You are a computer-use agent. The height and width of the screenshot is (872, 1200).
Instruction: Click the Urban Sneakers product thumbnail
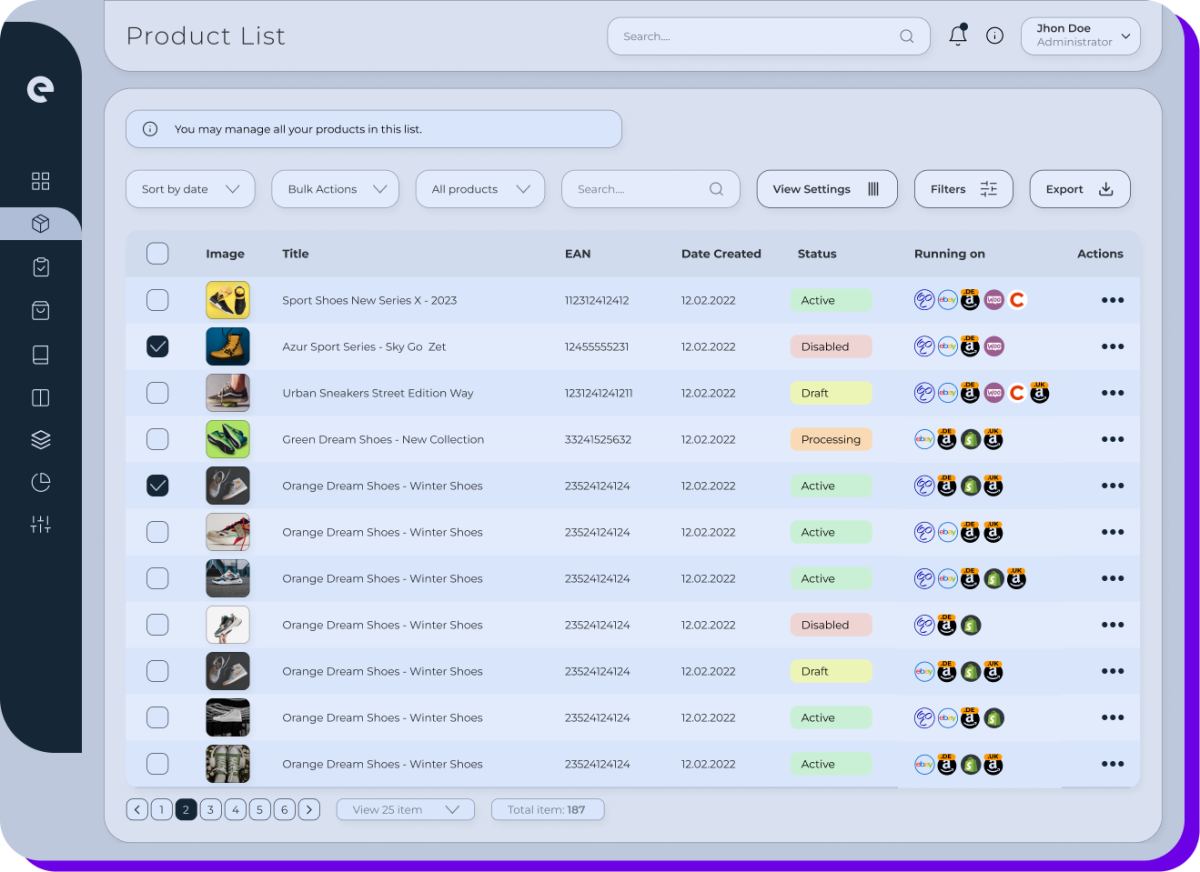227,392
